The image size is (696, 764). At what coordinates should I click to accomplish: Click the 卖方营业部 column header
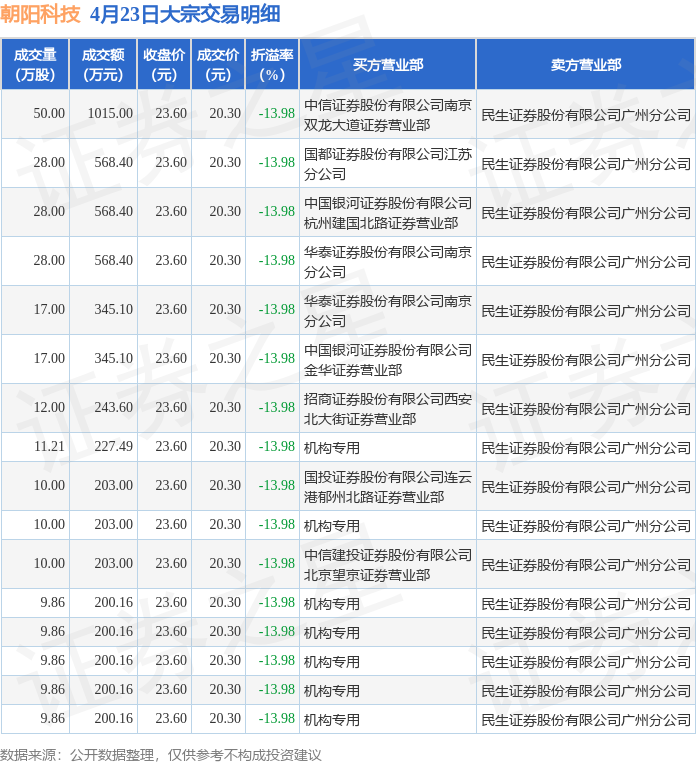coord(585,64)
